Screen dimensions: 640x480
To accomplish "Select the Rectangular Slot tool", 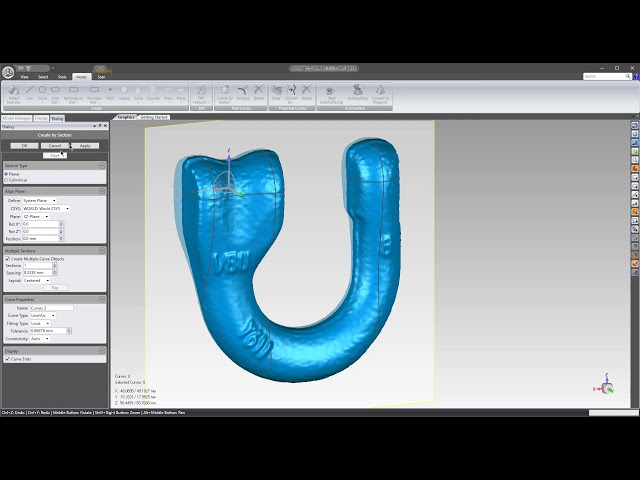I will [73, 95].
